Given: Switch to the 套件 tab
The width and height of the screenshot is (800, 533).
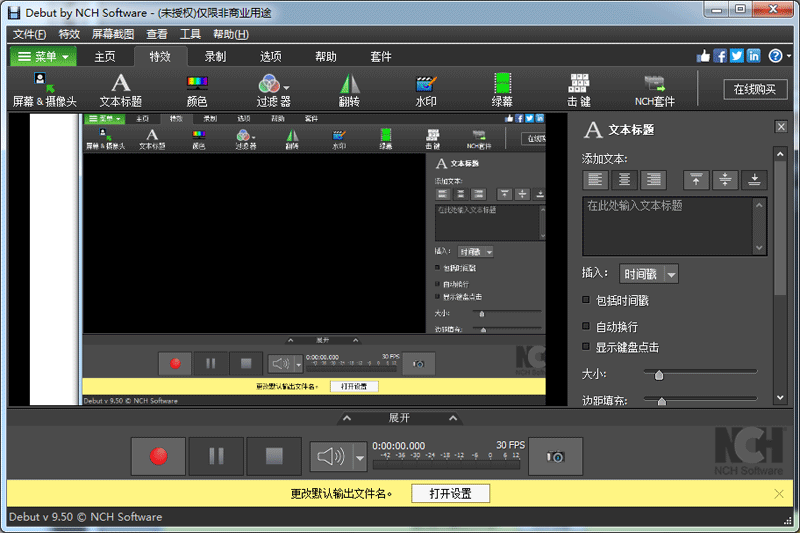Looking at the screenshot, I should 381,57.
